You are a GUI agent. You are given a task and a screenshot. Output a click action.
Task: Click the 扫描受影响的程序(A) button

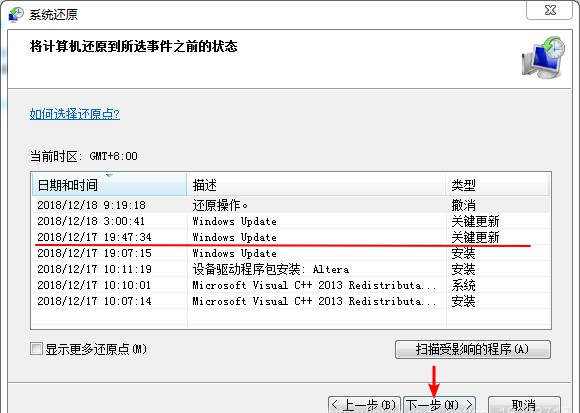tap(473, 349)
